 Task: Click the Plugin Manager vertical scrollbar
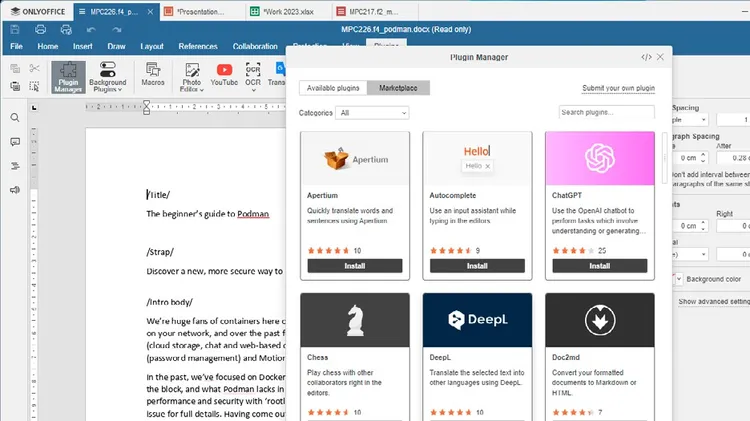point(664,158)
